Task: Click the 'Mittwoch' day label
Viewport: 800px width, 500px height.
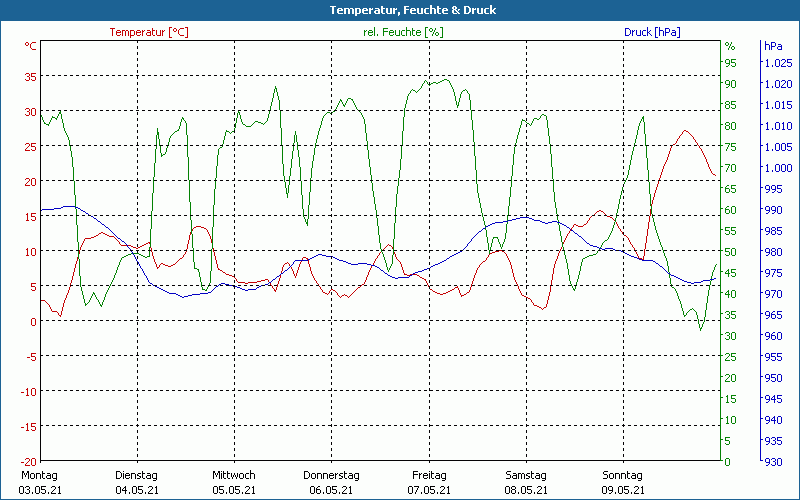Action: 234,476
